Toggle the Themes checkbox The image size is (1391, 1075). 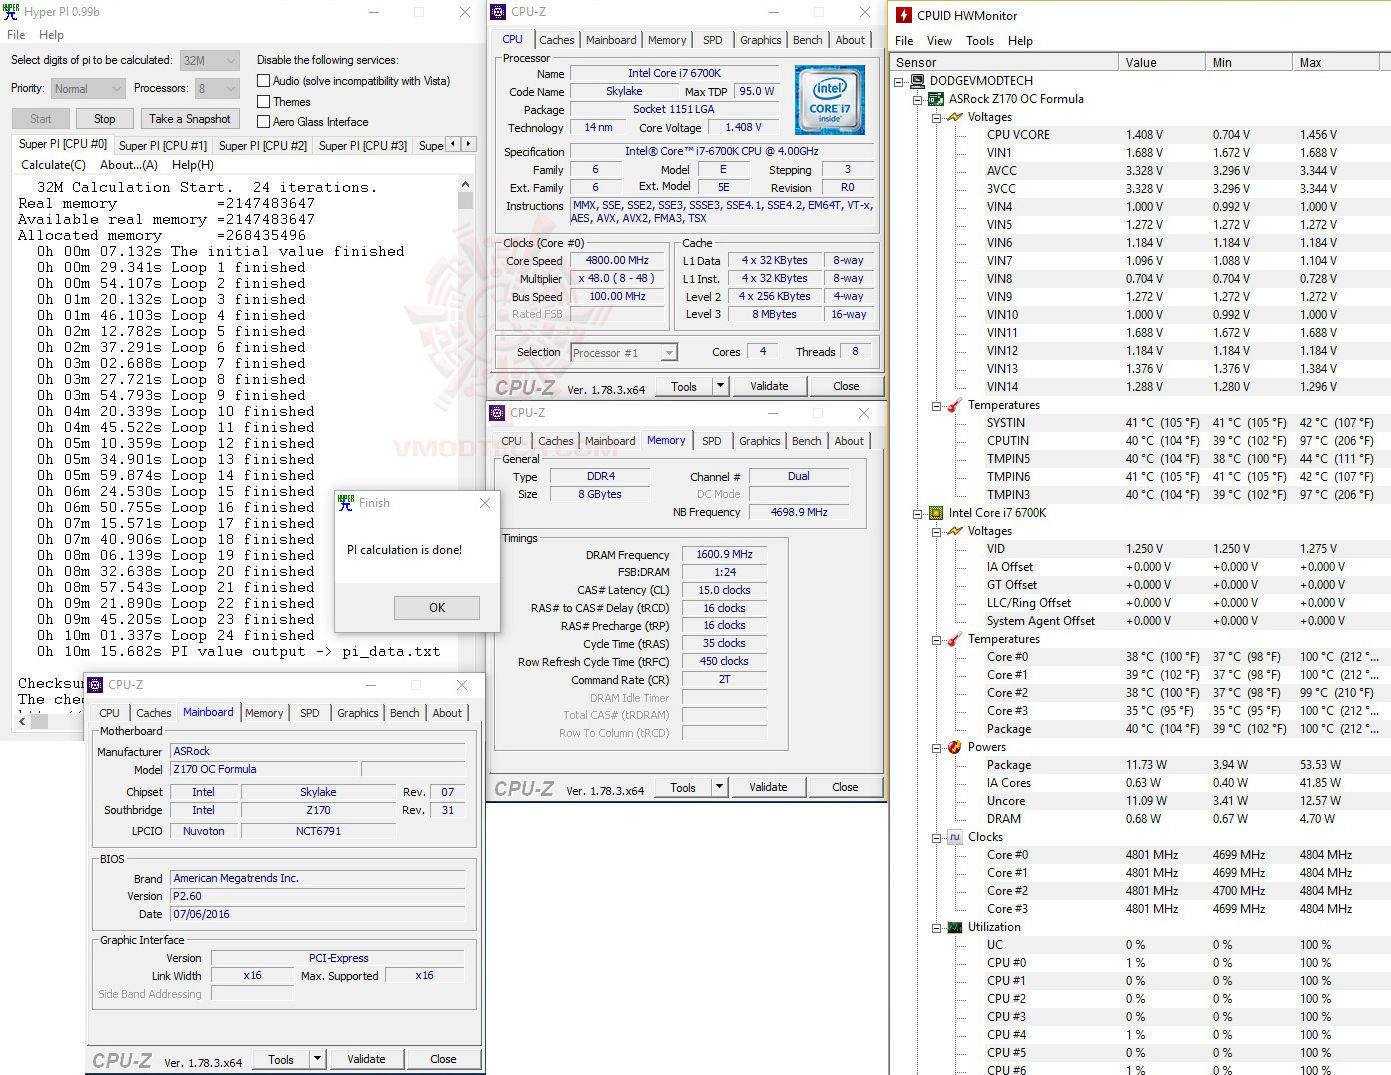click(264, 102)
